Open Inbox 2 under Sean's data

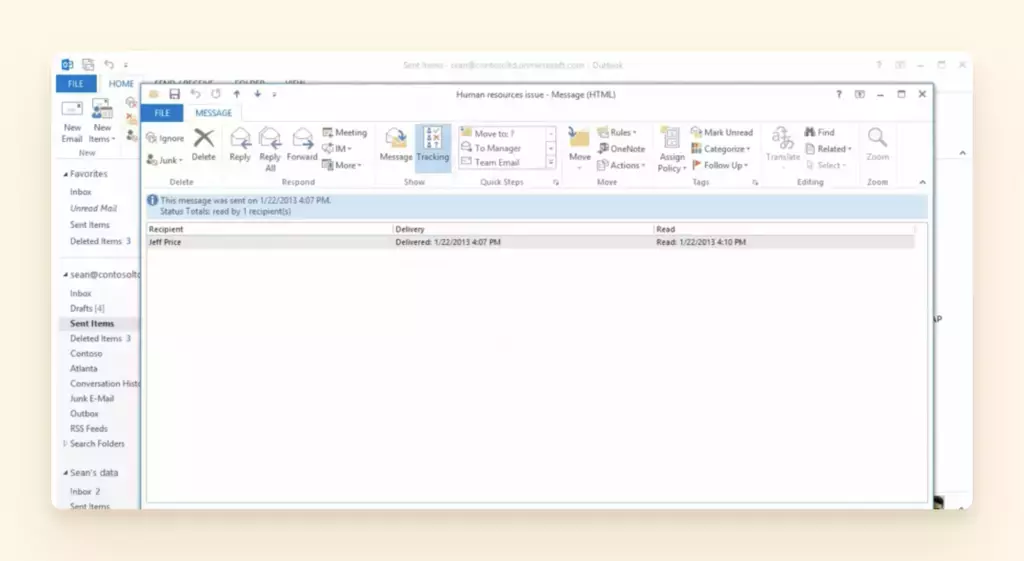pos(85,491)
